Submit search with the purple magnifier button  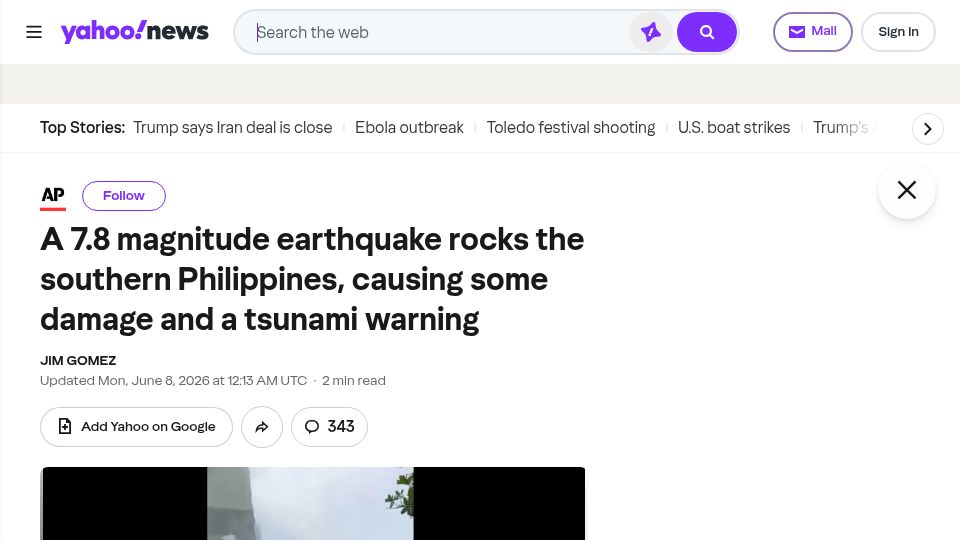pos(707,32)
